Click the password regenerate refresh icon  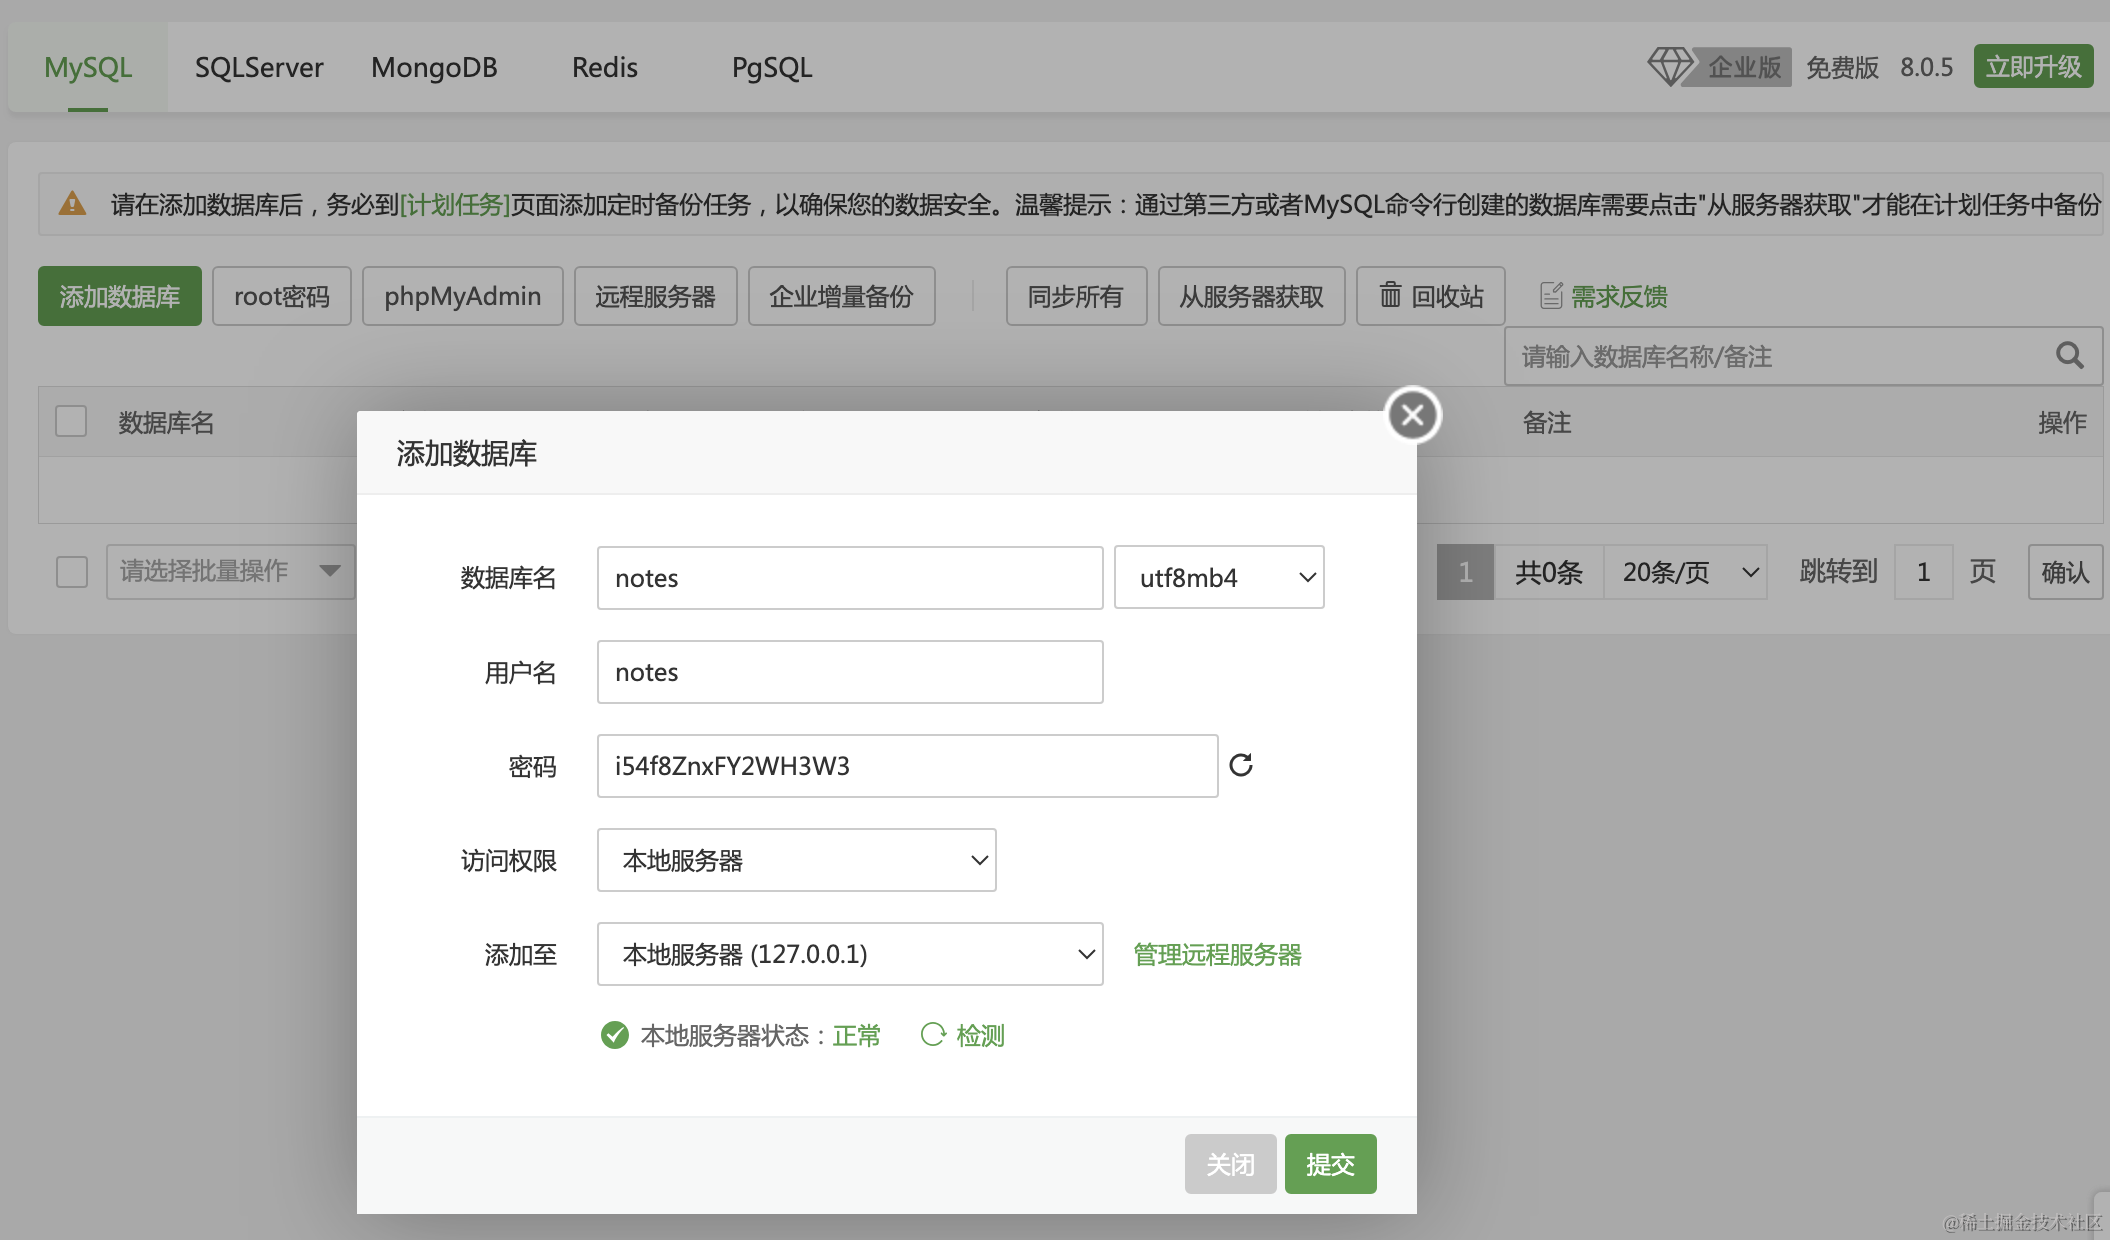pos(1241,766)
